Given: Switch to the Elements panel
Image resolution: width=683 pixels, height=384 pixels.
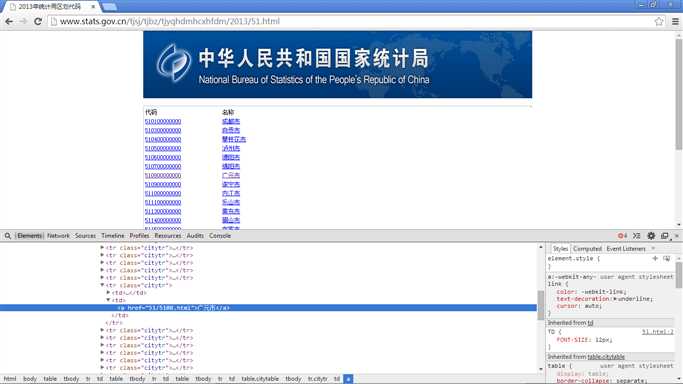Looking at the screenshot, I should [x=30, y=236].
